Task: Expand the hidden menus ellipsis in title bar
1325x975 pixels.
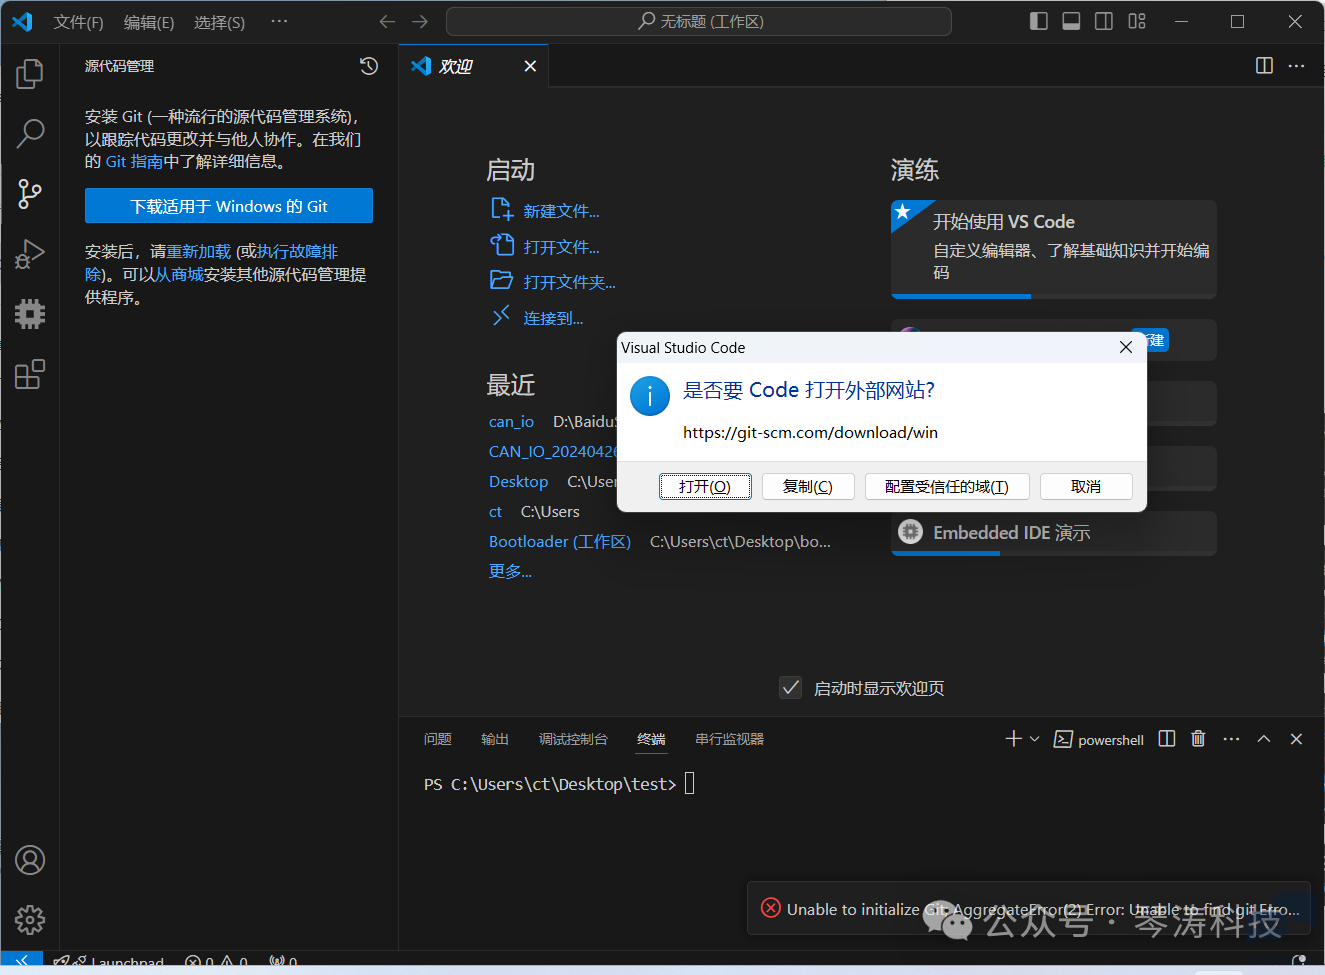Action: (x=279, y=21)
